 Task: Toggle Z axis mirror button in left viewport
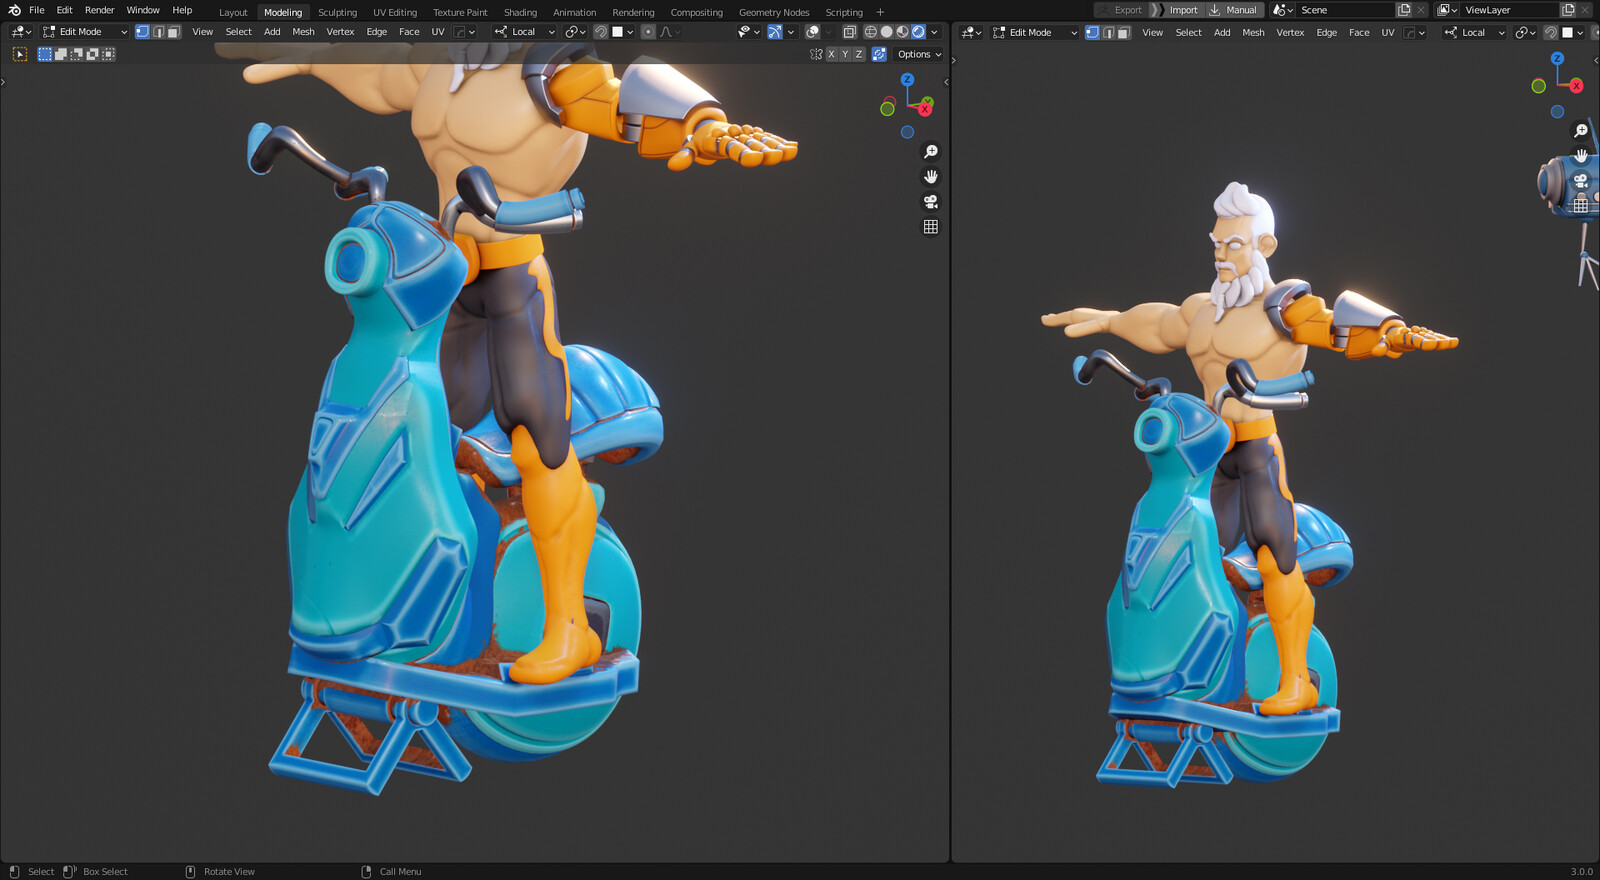coord(858,54)
